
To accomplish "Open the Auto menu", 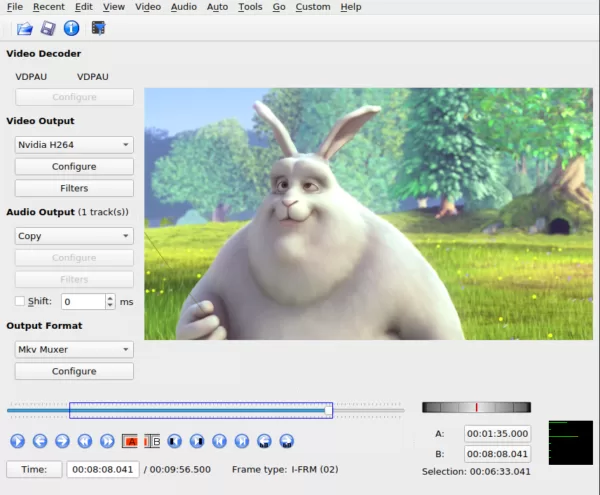I will [x=217, y=7].
